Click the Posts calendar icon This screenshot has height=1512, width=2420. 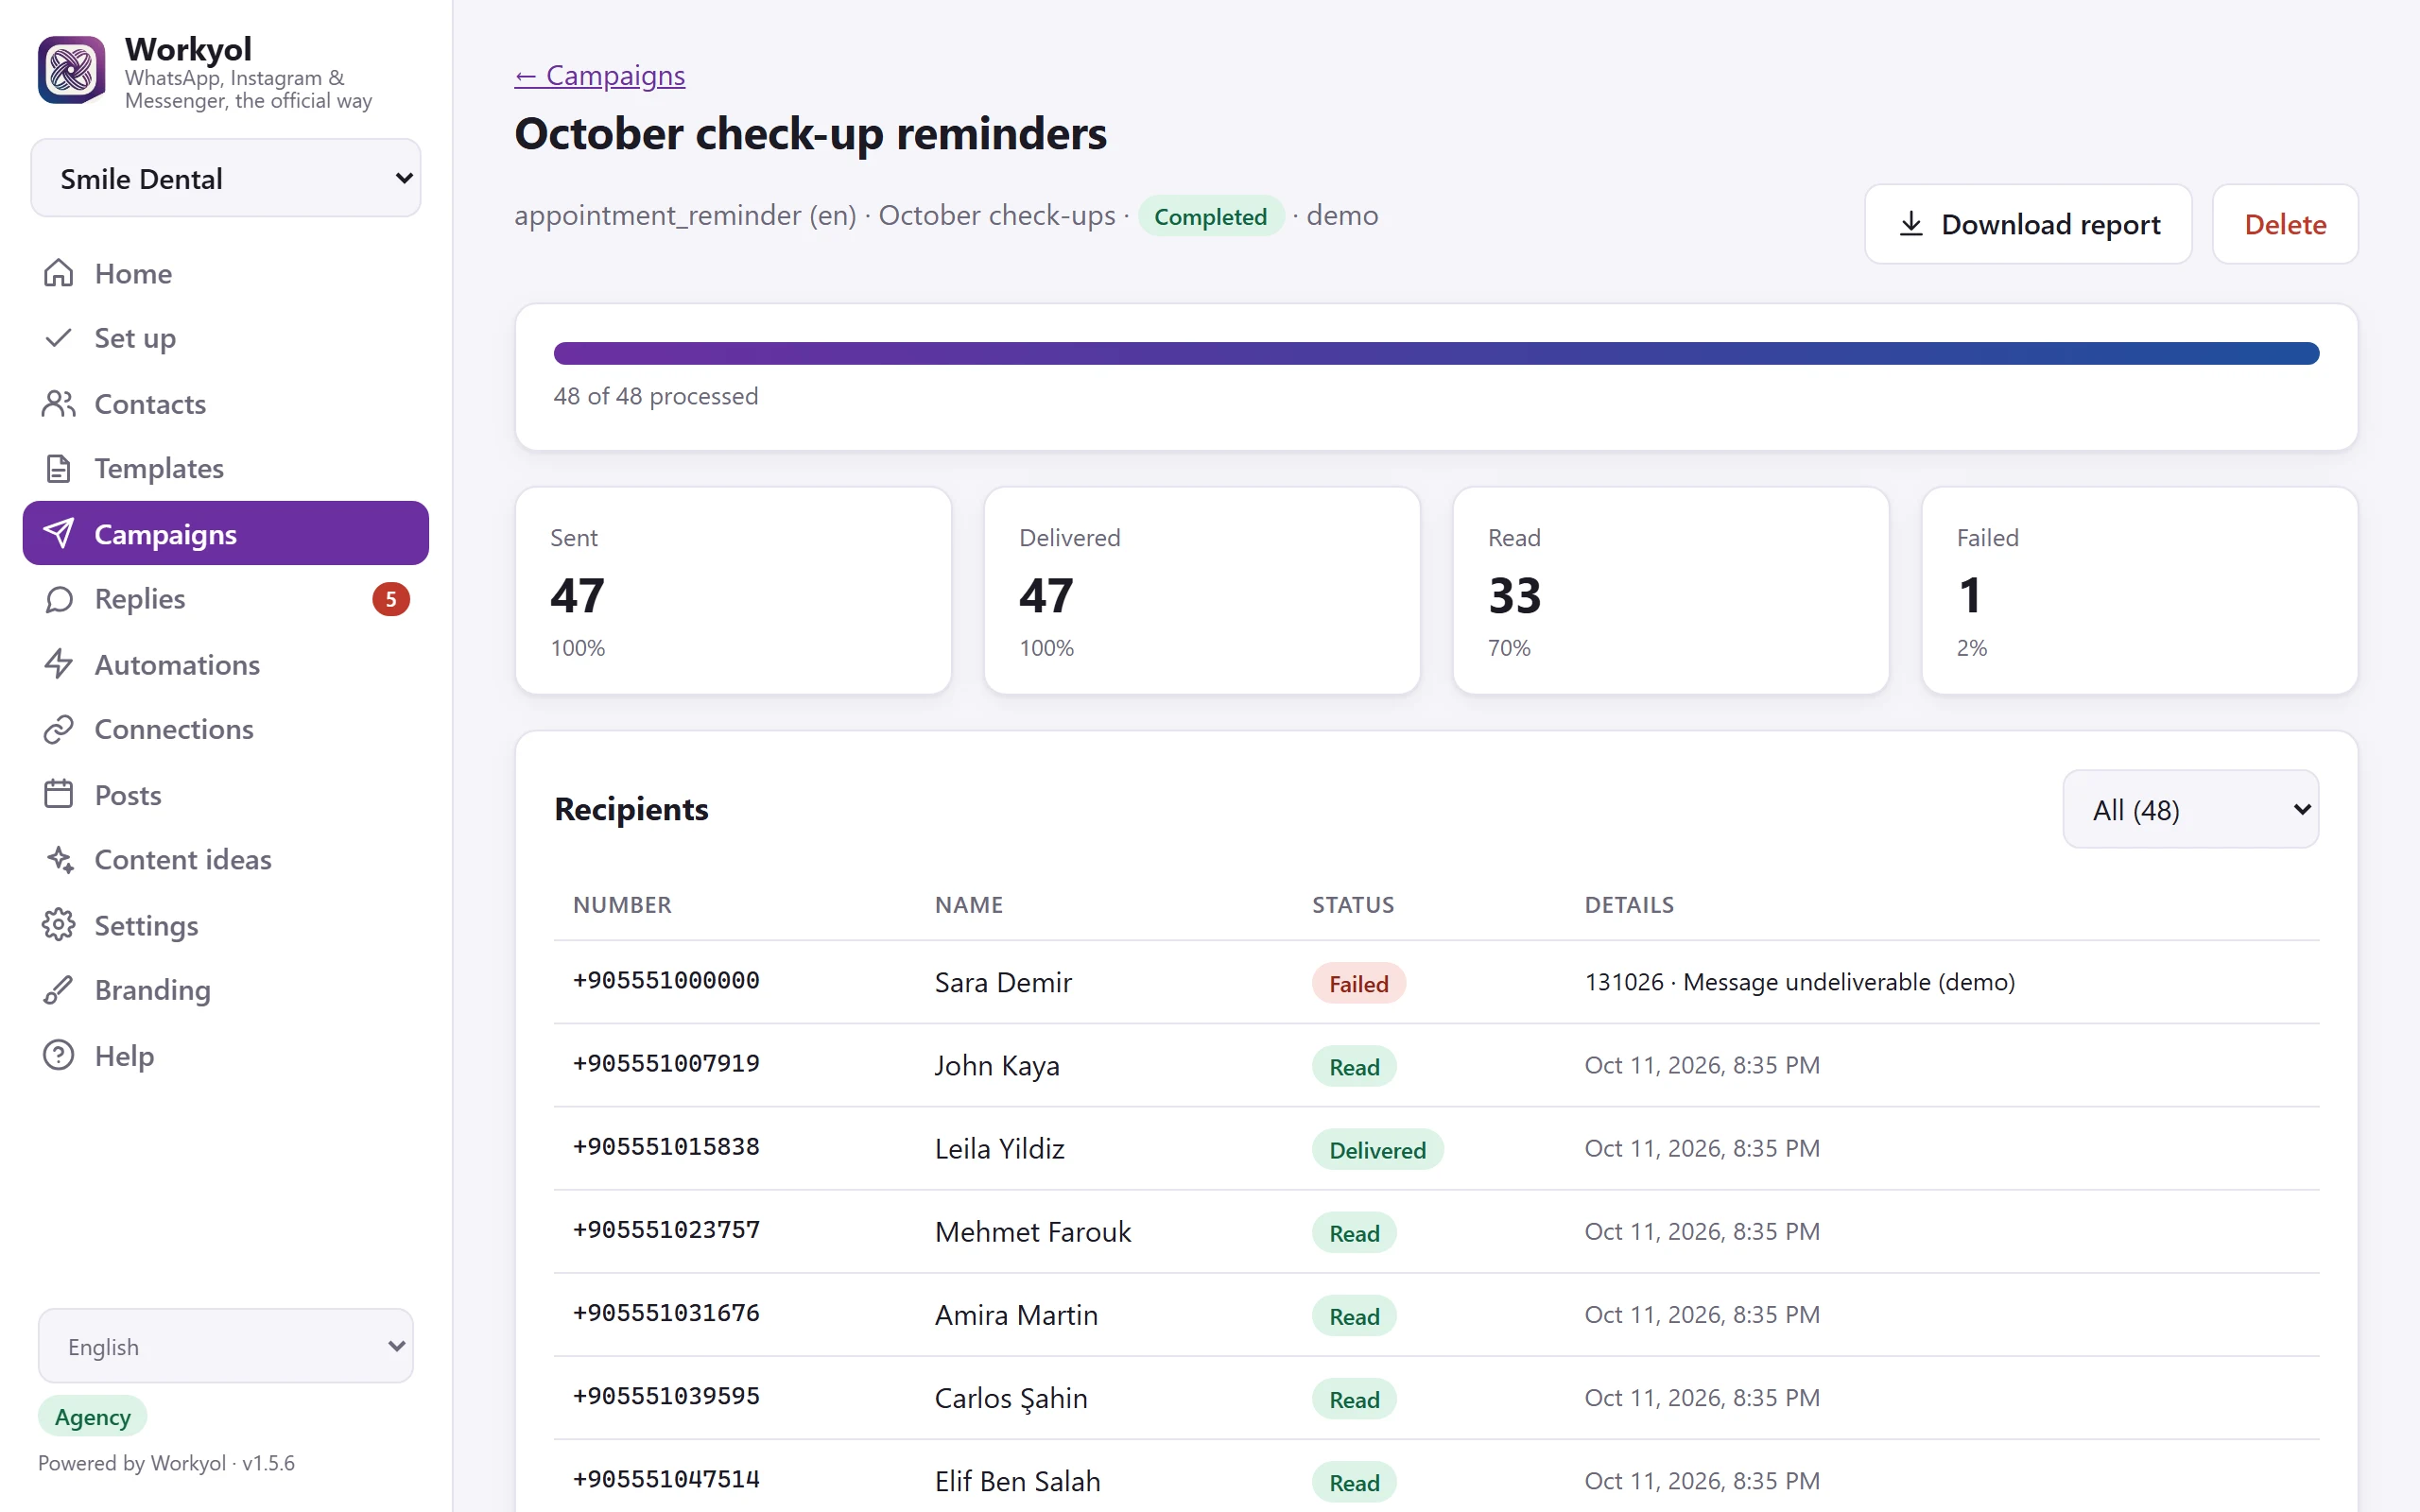[59, 794]
